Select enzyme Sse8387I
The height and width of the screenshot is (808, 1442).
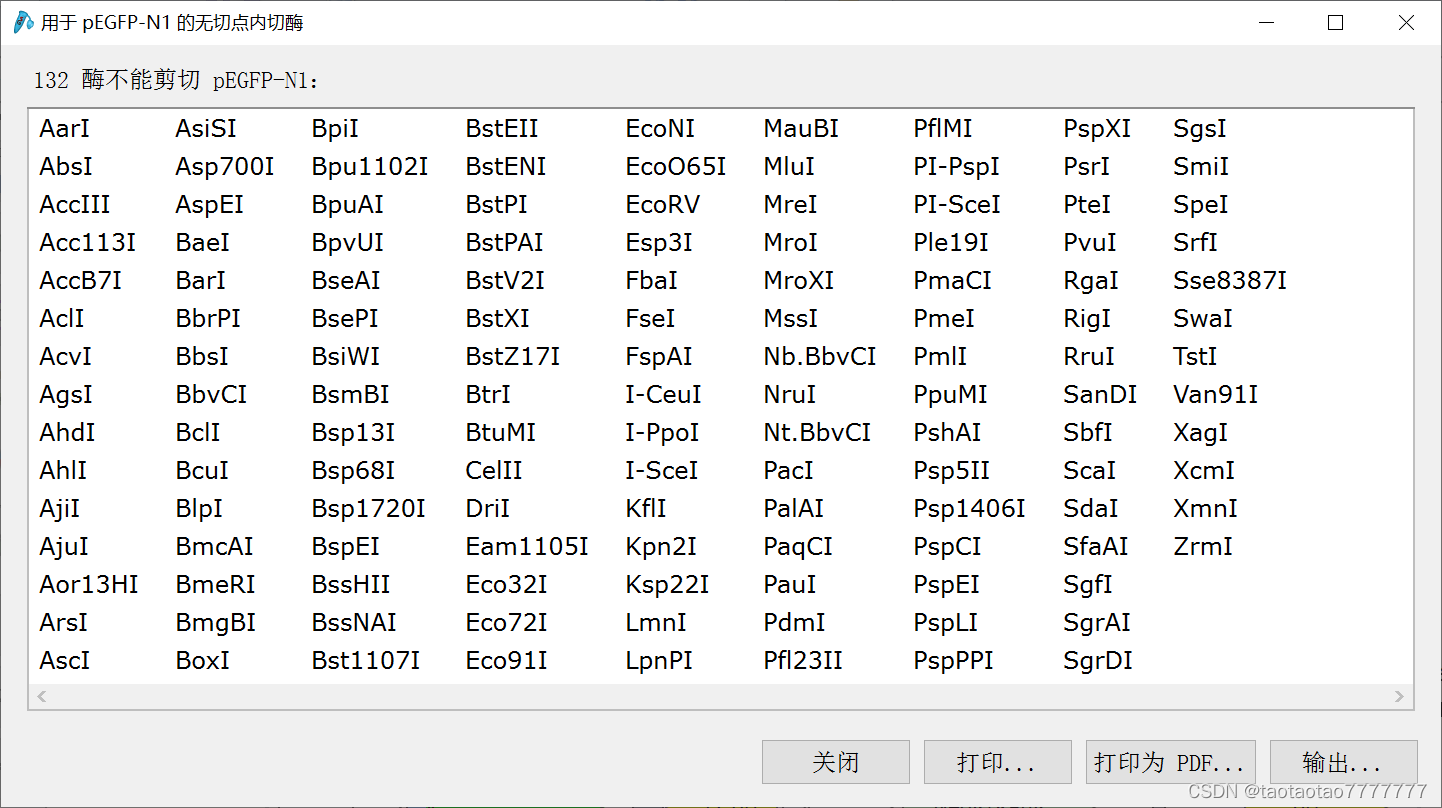point(1230,281)
